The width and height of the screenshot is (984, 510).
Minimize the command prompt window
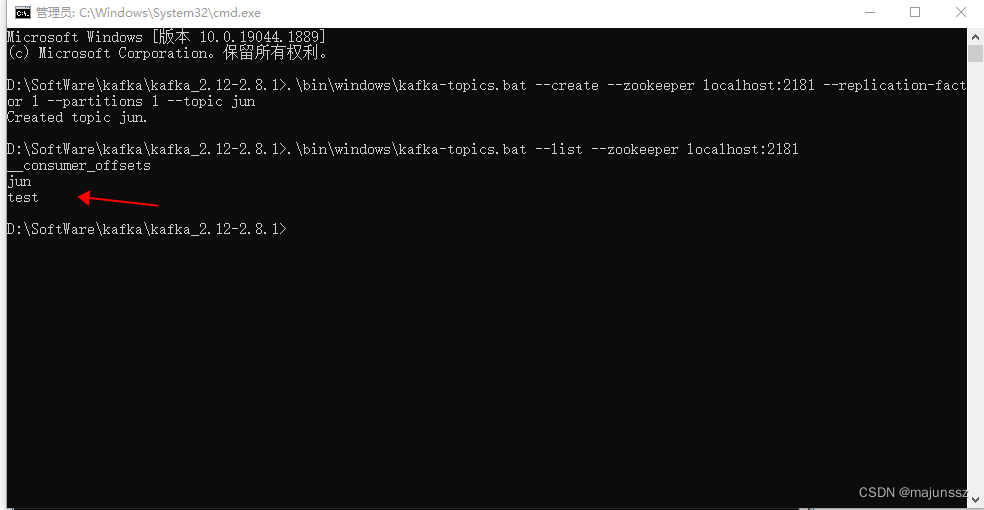coord(870,13)
